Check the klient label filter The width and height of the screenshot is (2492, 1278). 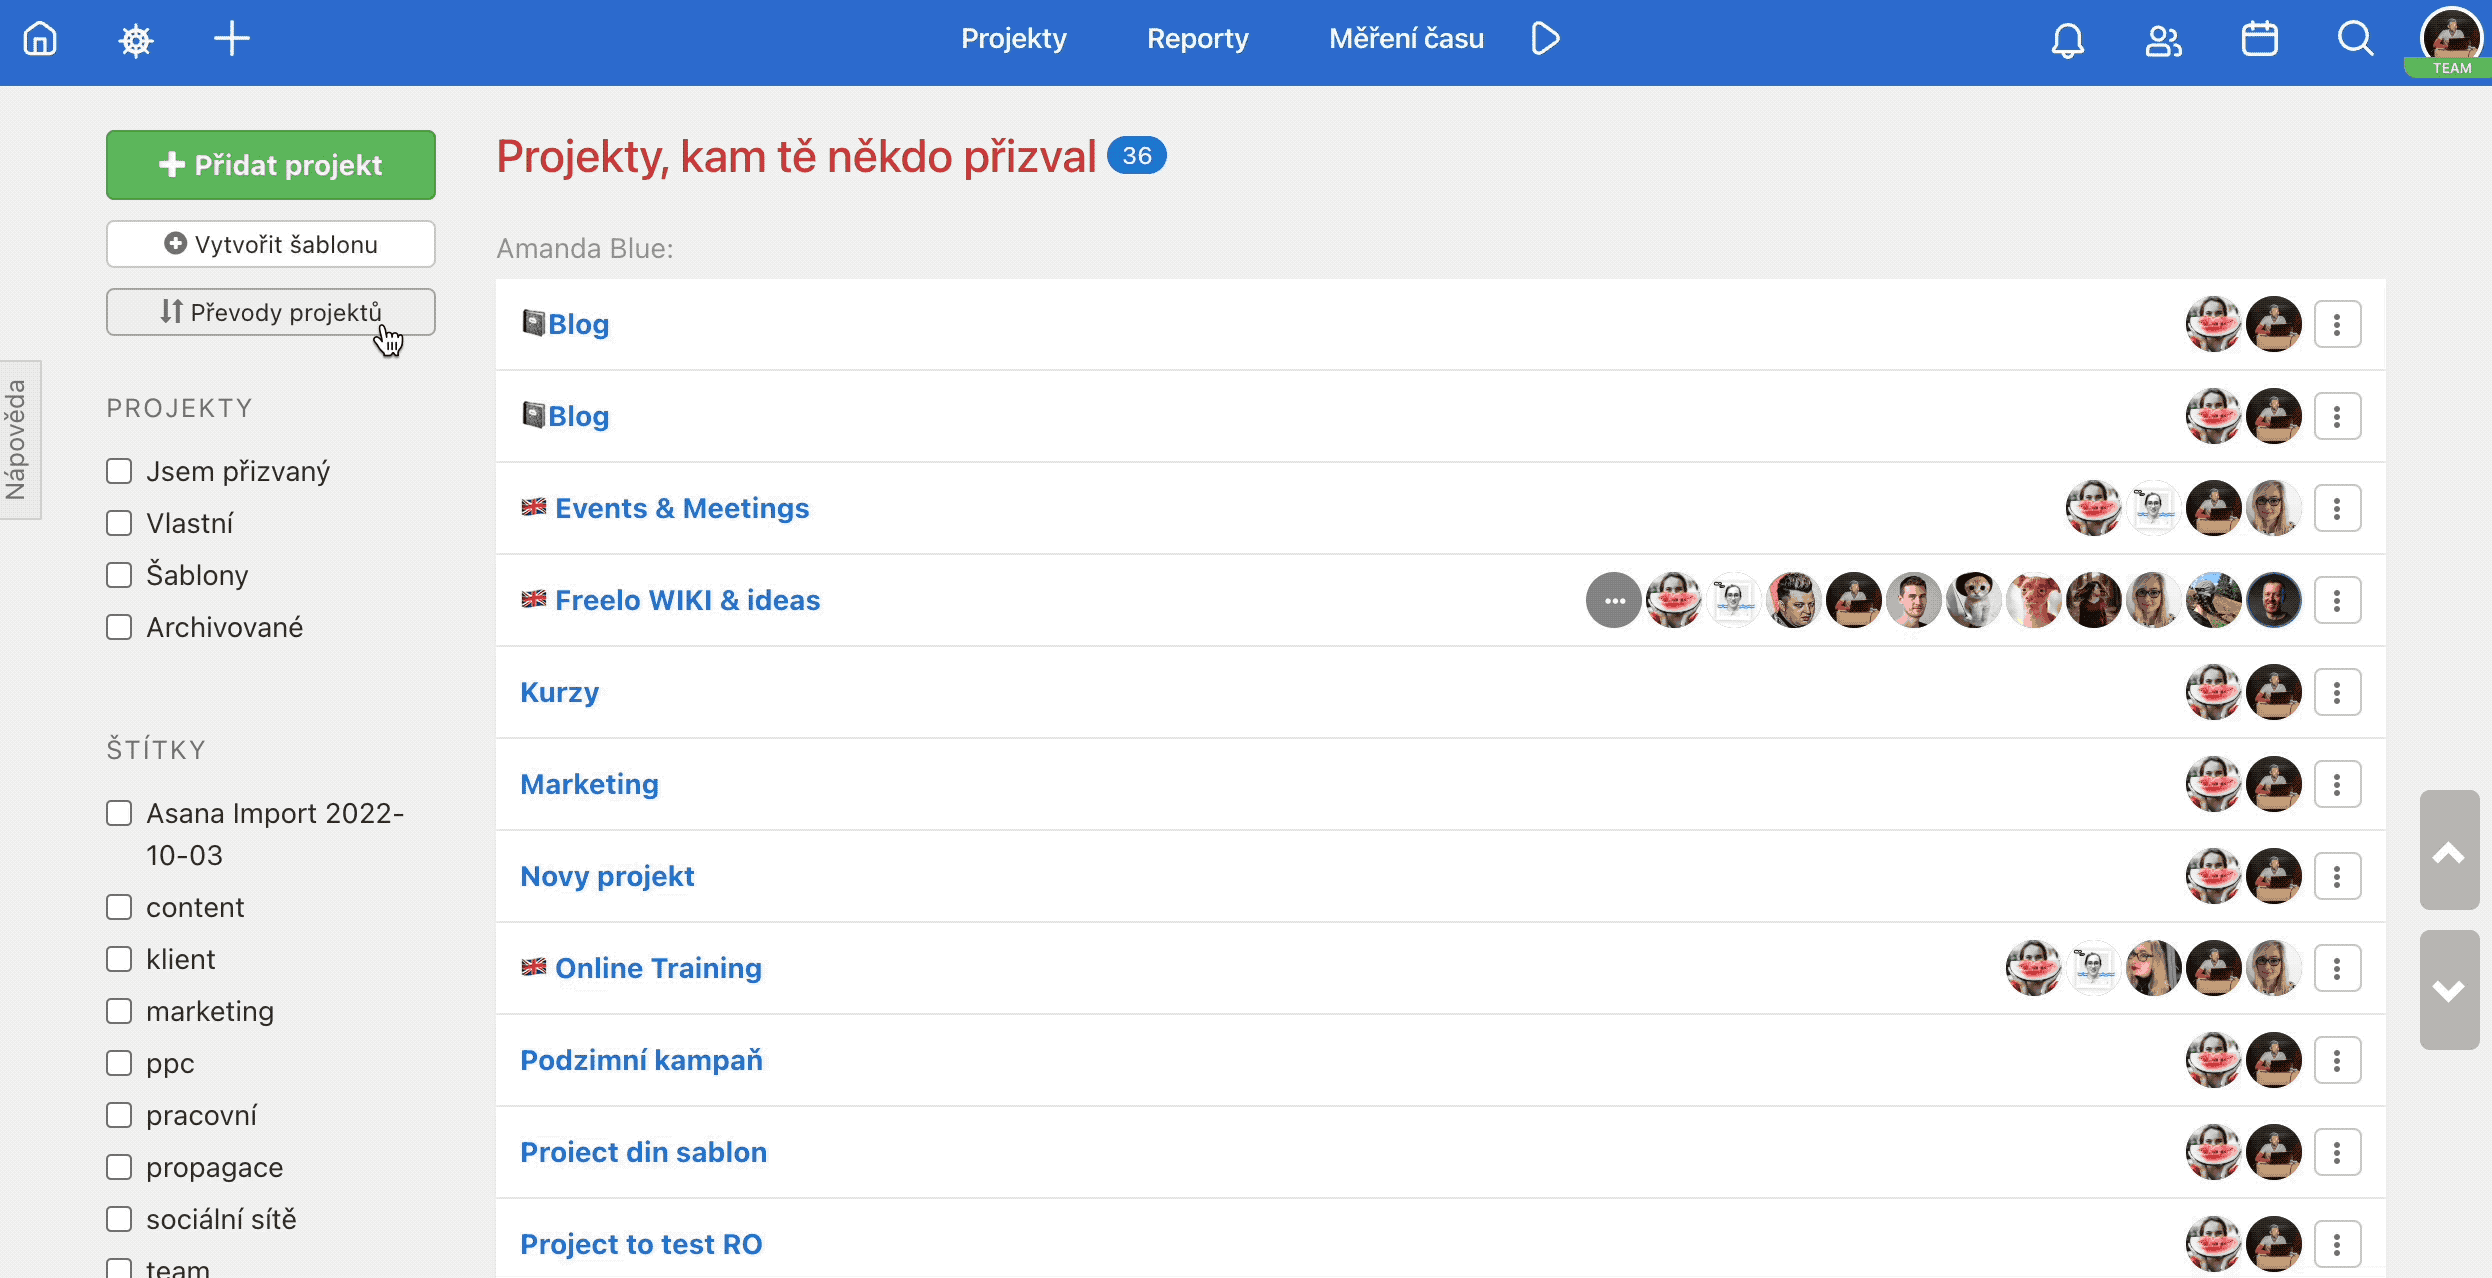point(119,959)
